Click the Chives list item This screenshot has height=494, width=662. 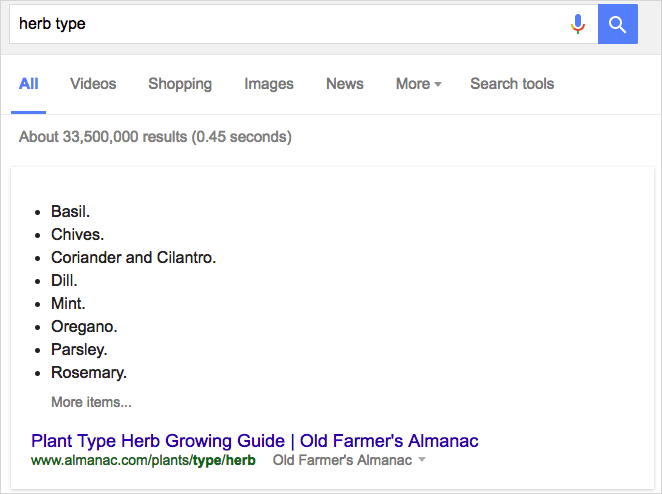(x=78, y=234)
